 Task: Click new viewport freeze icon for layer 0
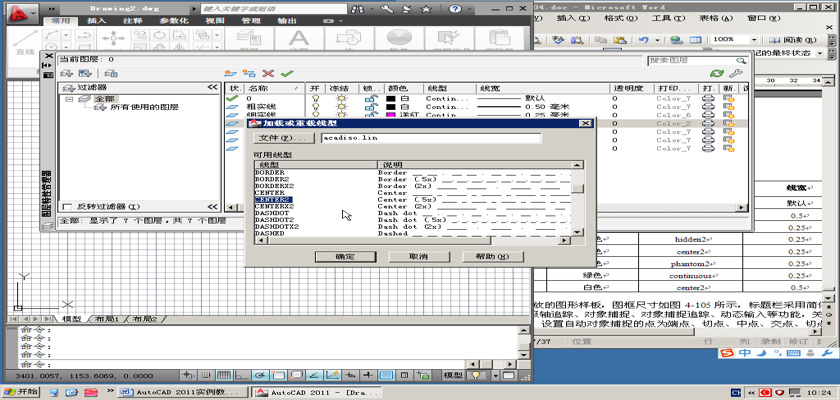click(x=729, y=99)
